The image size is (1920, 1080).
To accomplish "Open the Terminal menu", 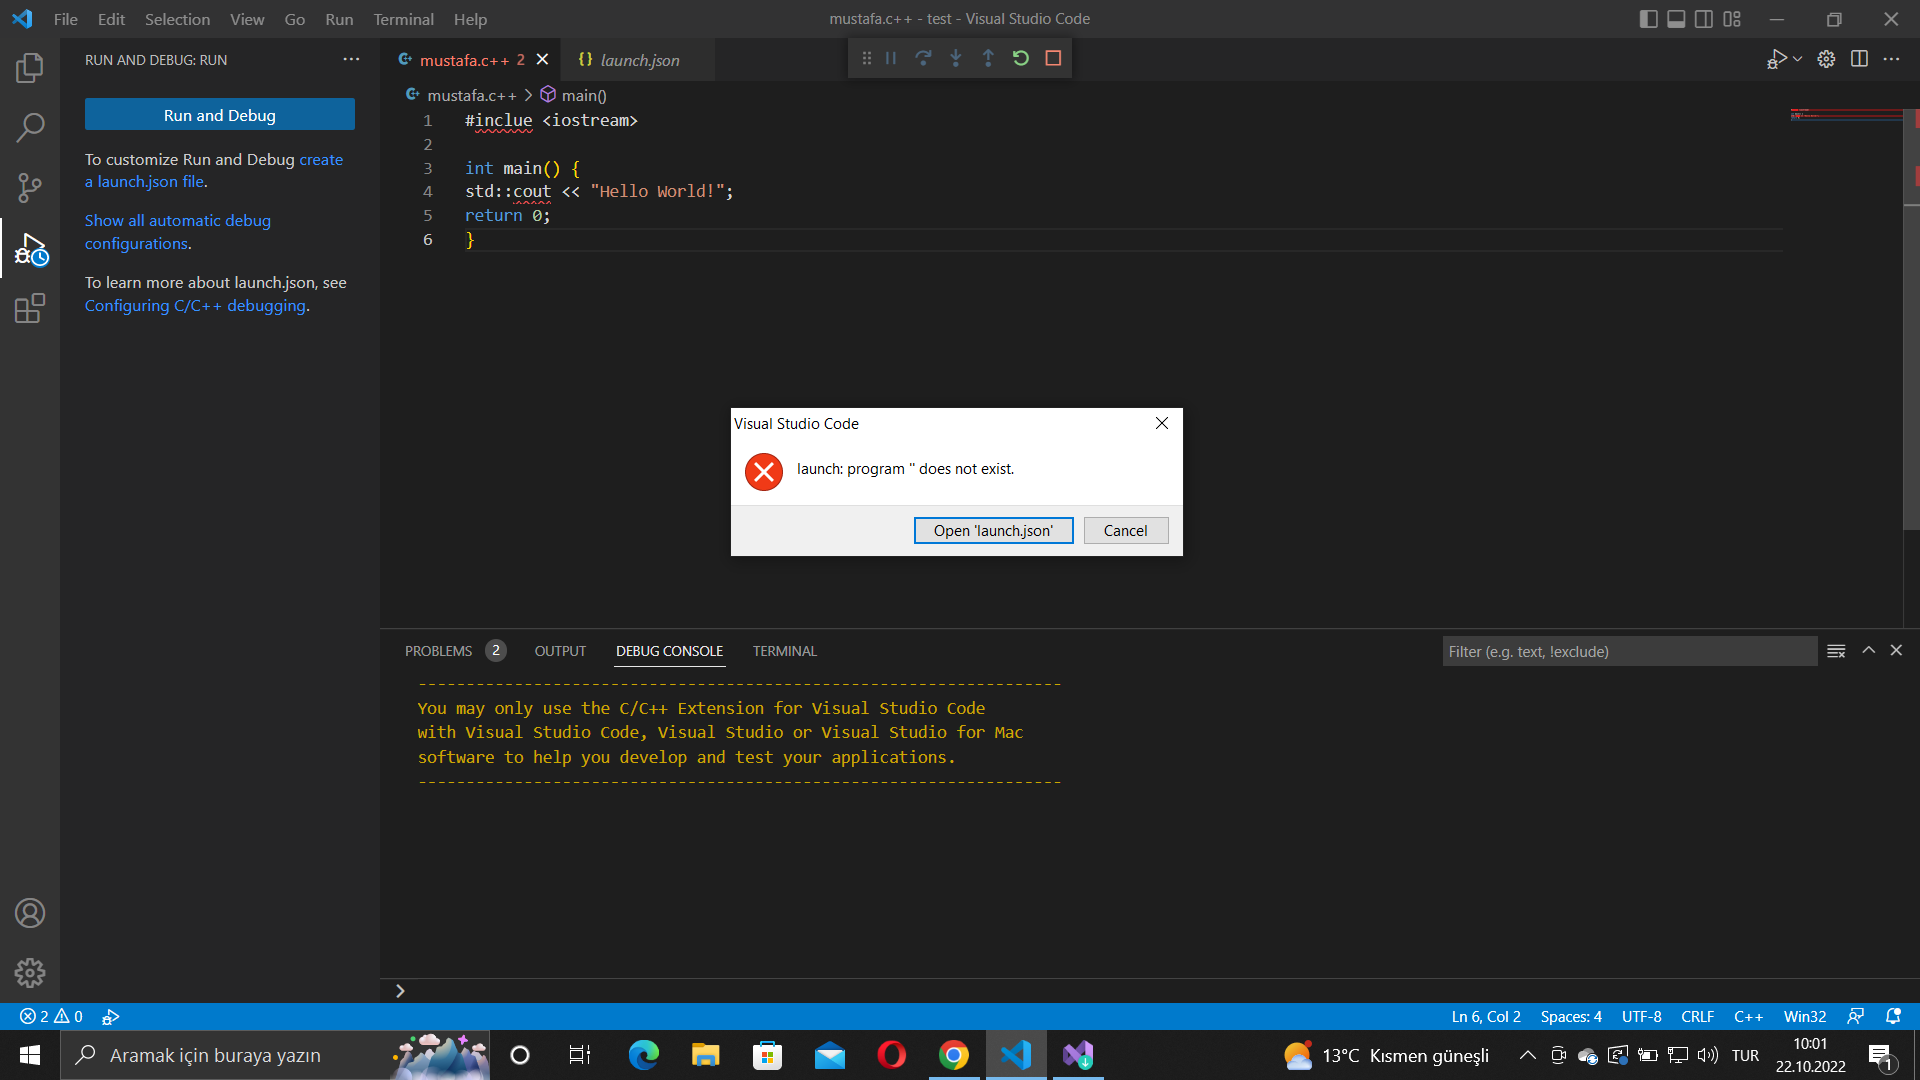I will pos(403,19).
